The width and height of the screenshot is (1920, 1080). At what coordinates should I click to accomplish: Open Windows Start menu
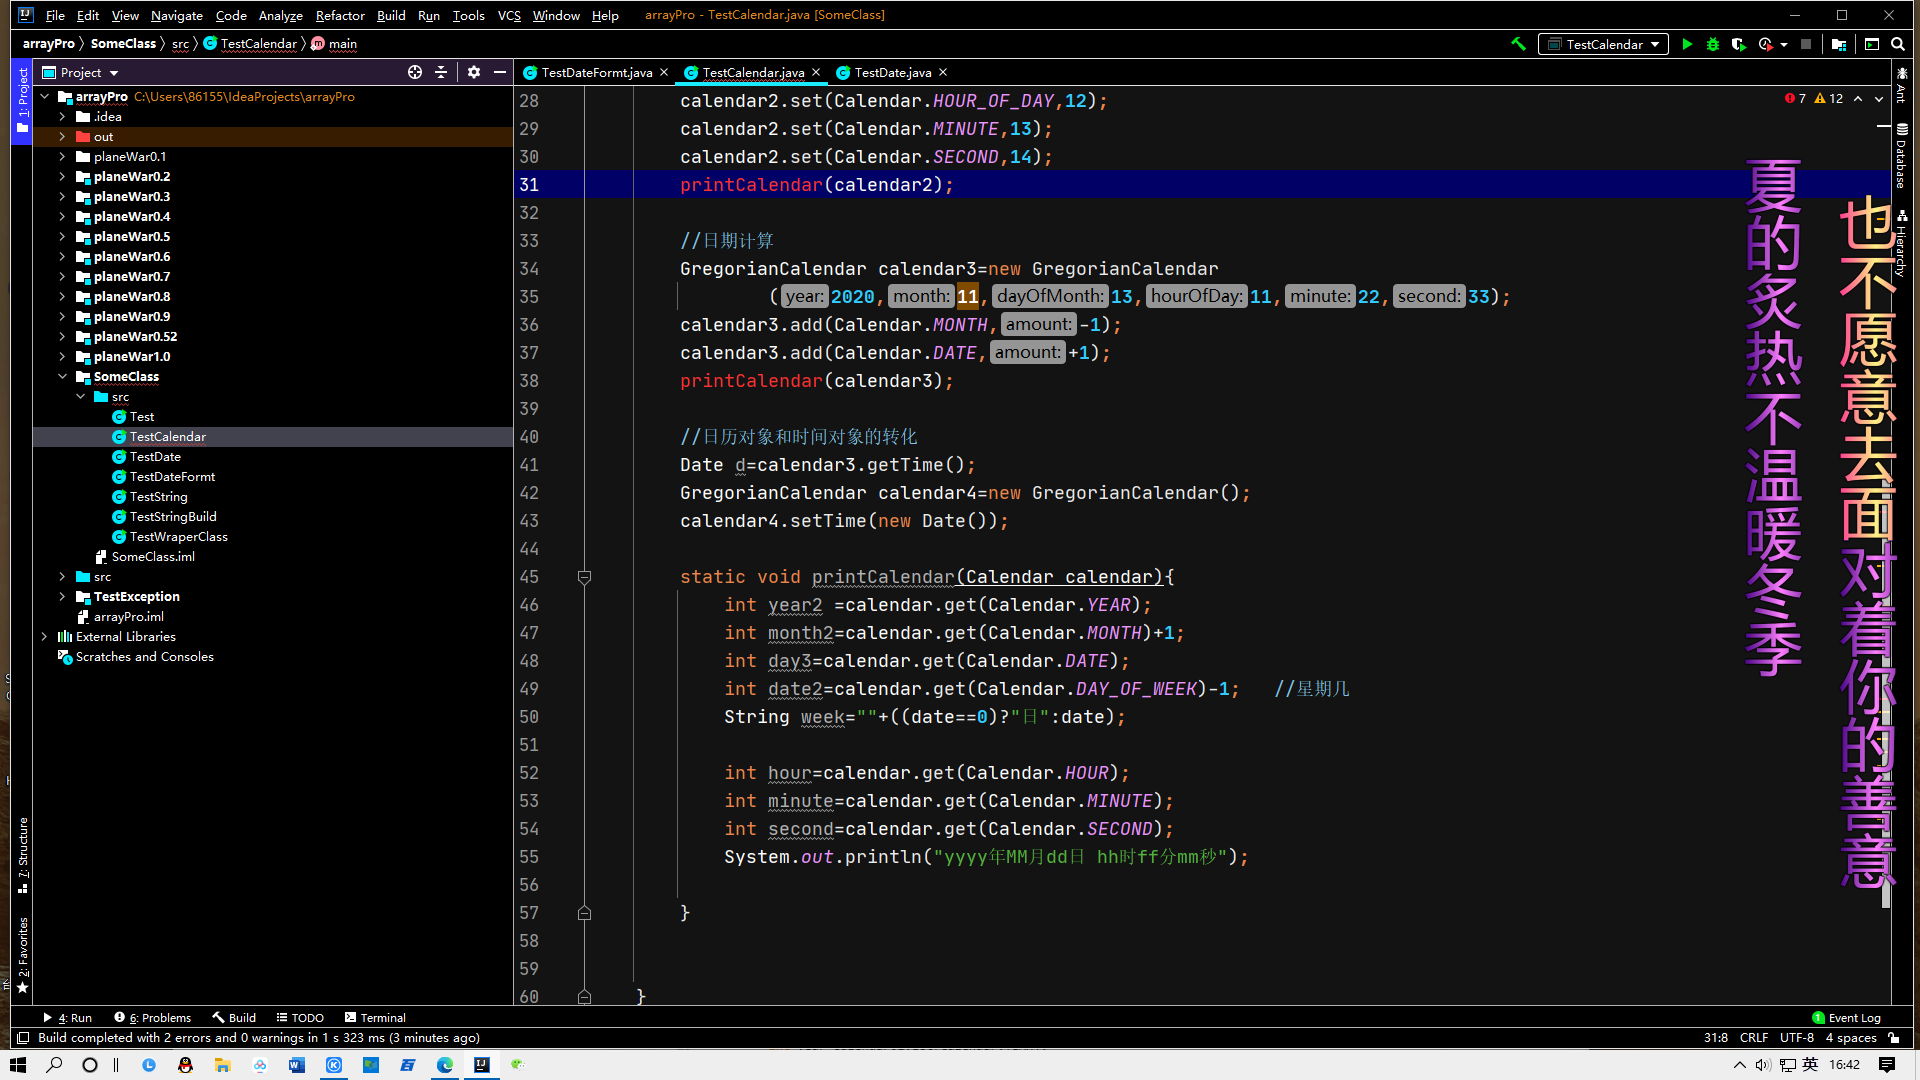pyautogui.click(x=18, y=1065)
